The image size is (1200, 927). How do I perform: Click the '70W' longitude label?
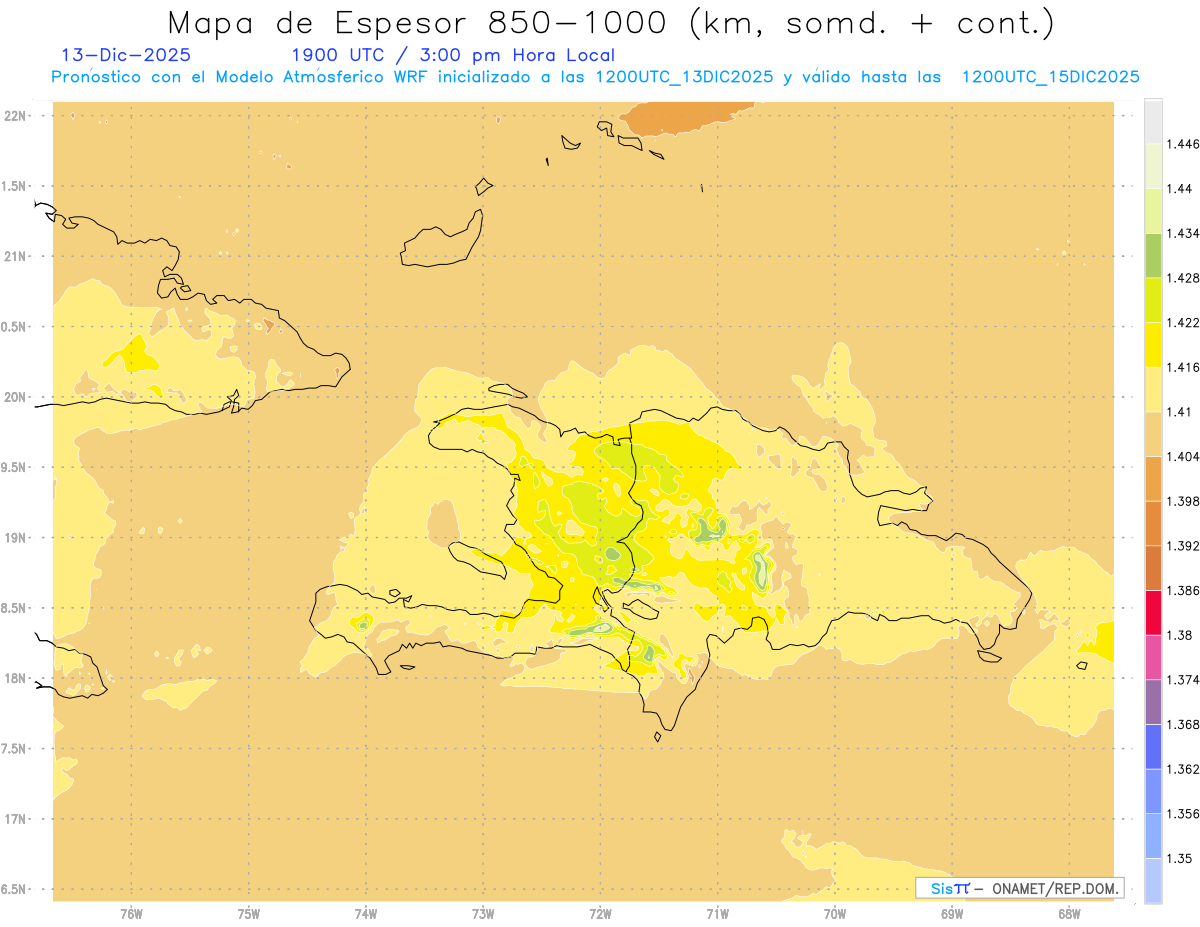pos(835,914)
